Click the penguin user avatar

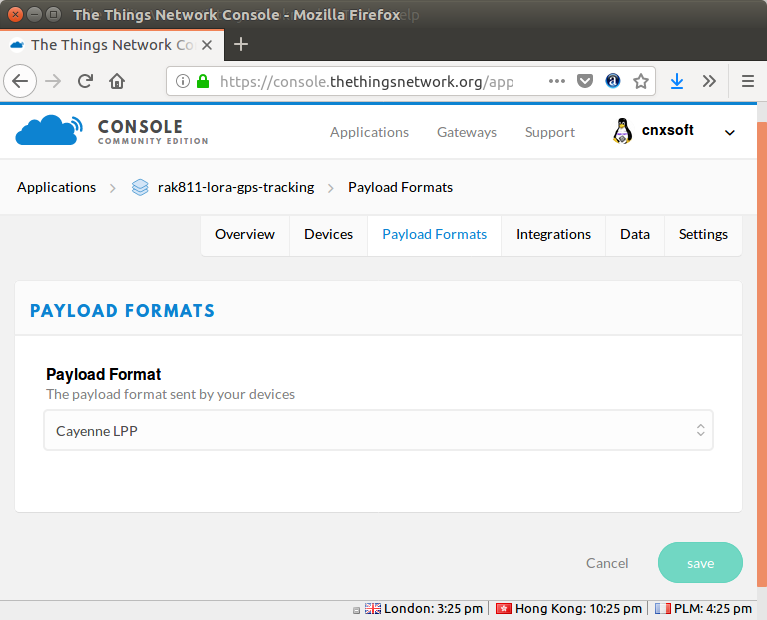point(622,131)
